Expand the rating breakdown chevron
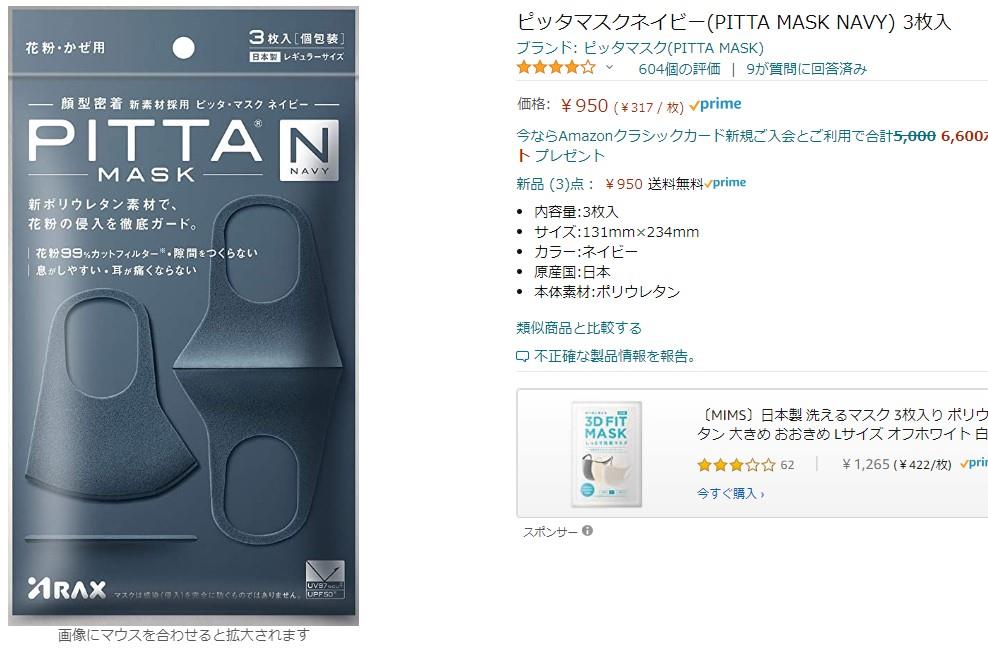 [x=609, y=67]
